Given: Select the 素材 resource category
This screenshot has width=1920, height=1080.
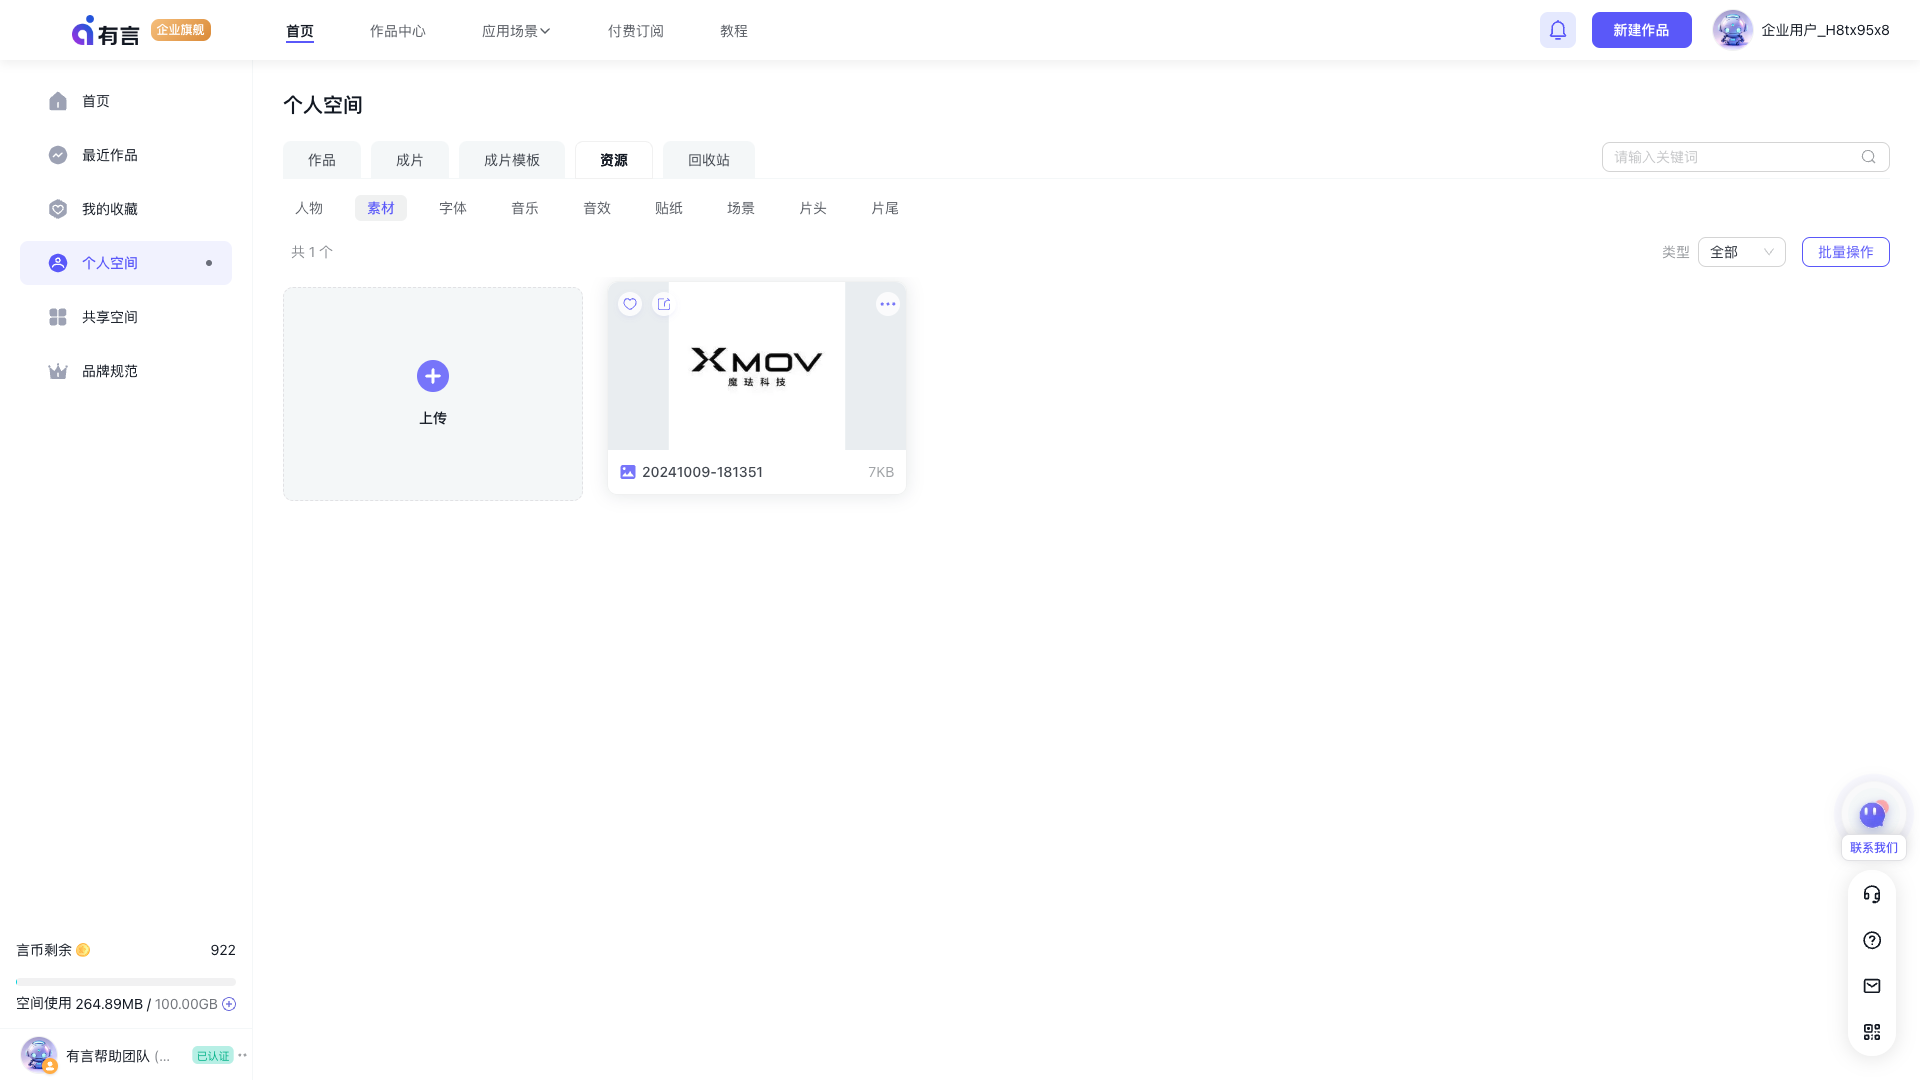Looking at the screenshot, I should (x=381, y=208).
